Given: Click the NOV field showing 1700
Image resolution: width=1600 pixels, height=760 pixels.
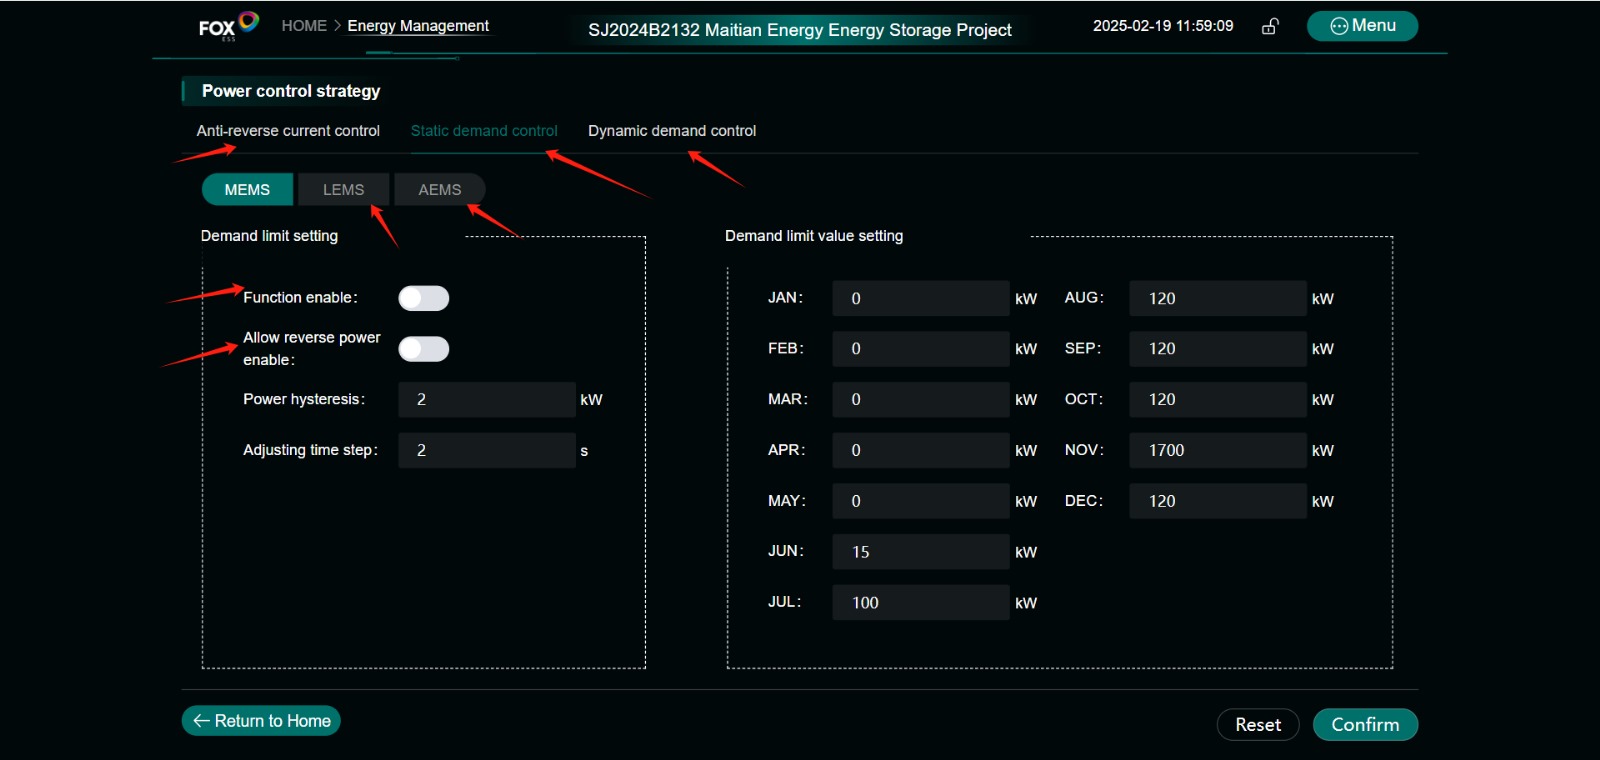Looking at the screenshot, I should tap(1218, 450).
